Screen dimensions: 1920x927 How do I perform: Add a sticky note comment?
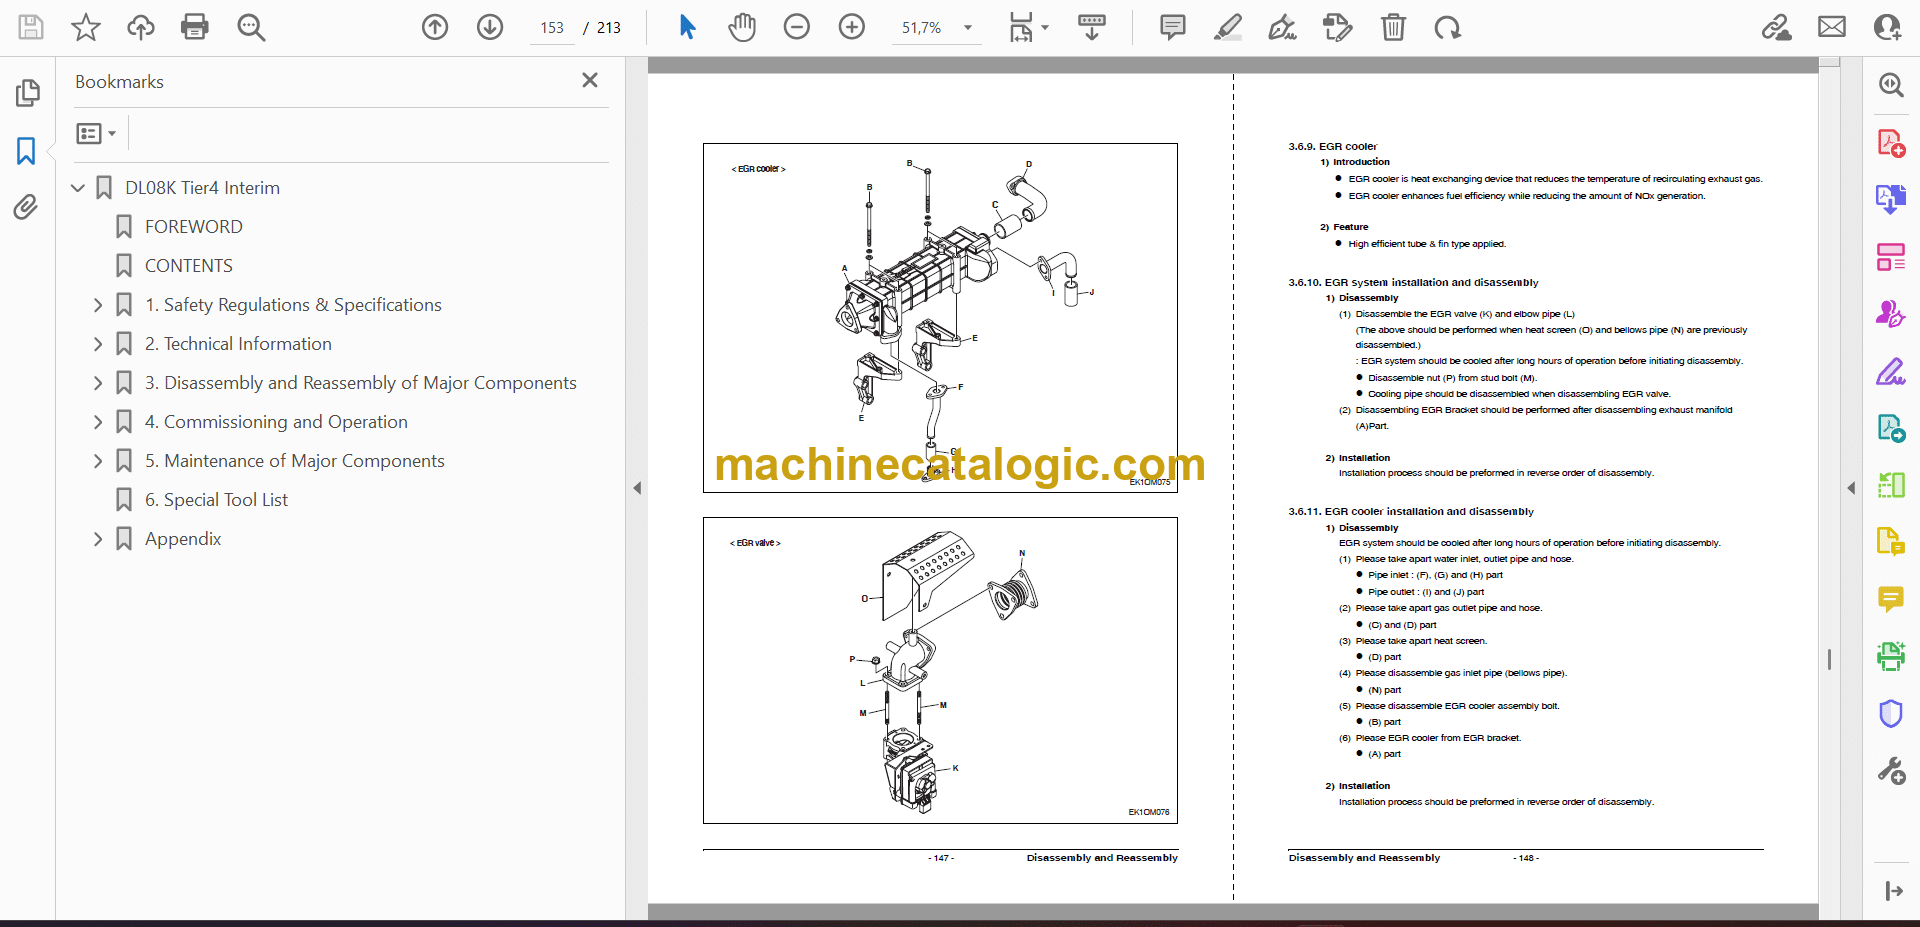(x=1172, y=27)
